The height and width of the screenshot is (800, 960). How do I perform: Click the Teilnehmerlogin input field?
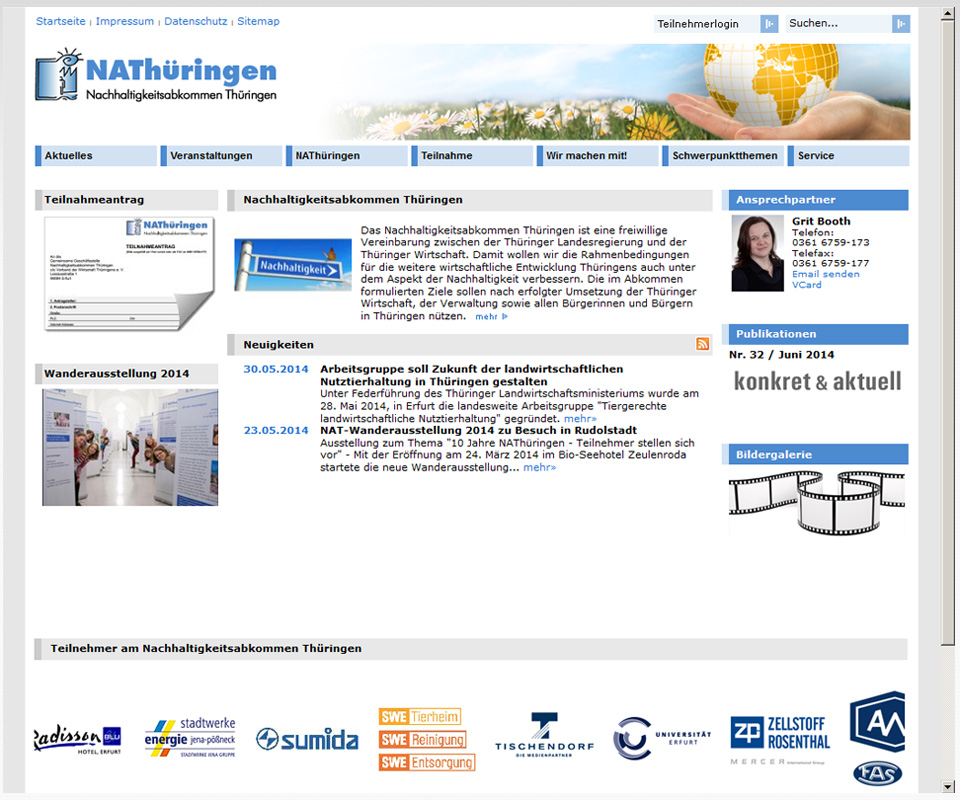pos(707,24)
